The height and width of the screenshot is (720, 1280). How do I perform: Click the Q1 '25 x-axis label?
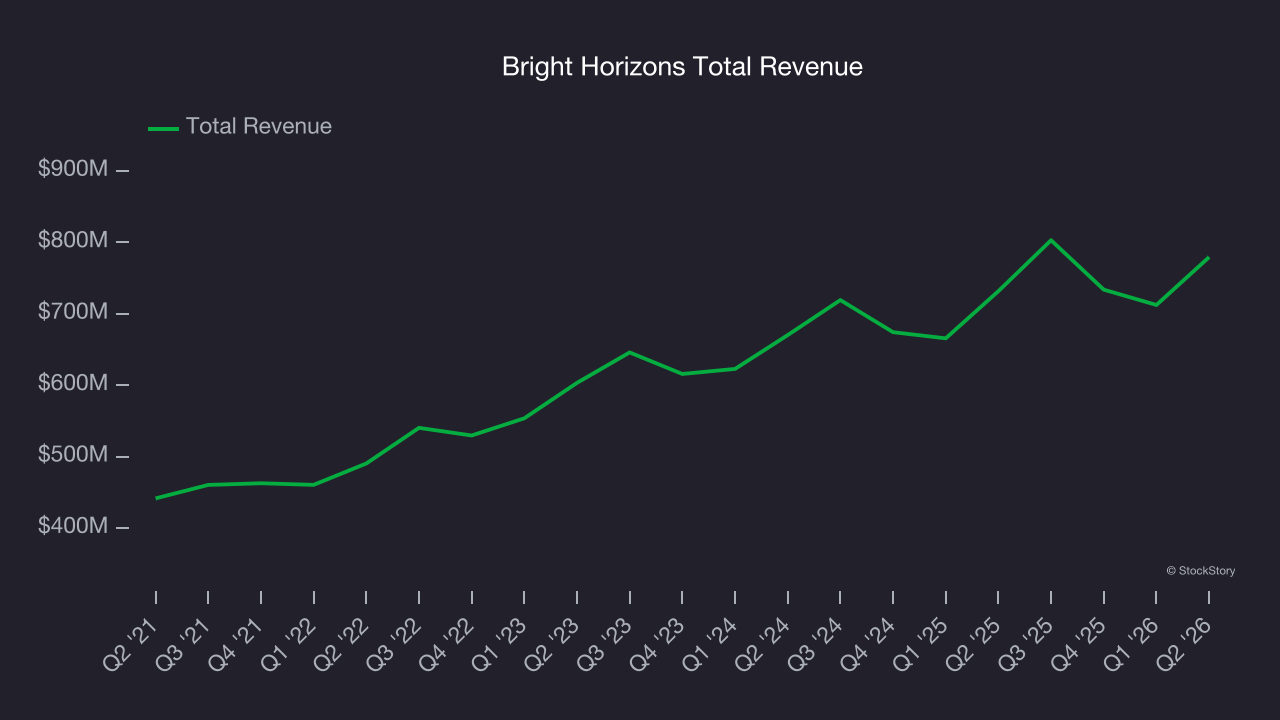coord(922,643)
